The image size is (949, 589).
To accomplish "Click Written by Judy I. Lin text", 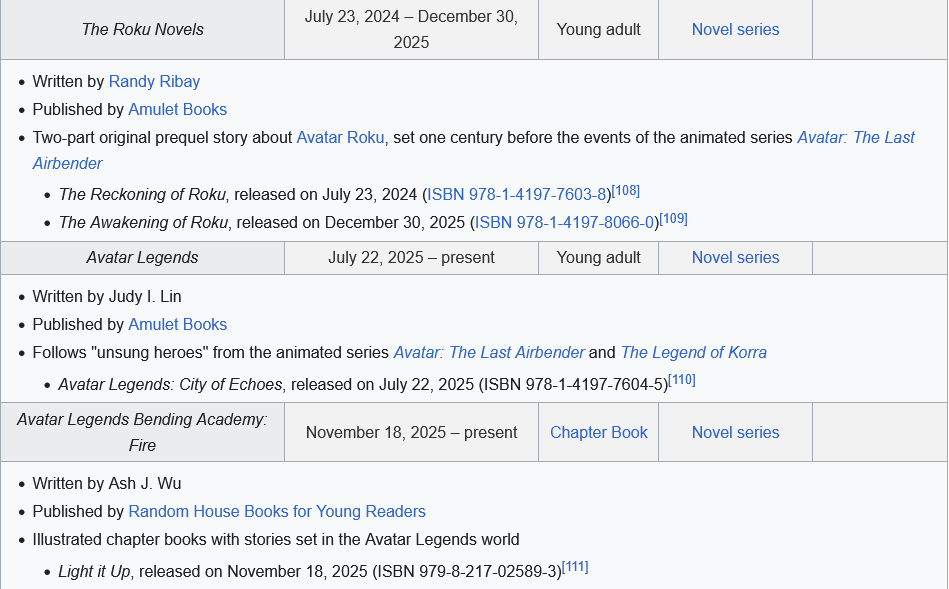I will (107, 297).
